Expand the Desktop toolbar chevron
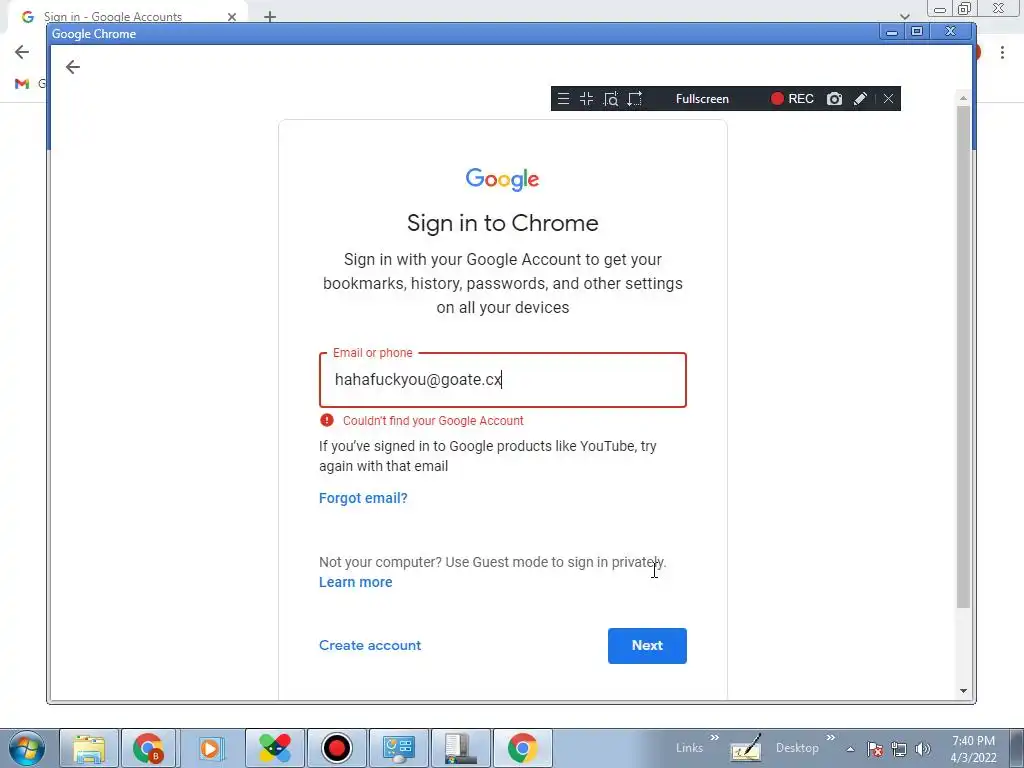This screenshot has width=1024, height=768. pos(830,738)
